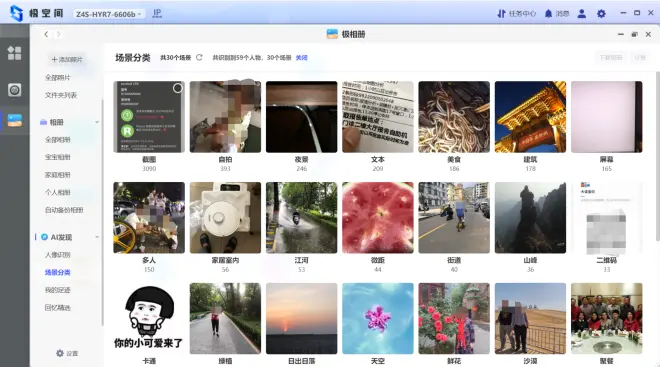Click the app grid icon in left dock
Viewport: 660px width, 367px height.
[14, 53]
